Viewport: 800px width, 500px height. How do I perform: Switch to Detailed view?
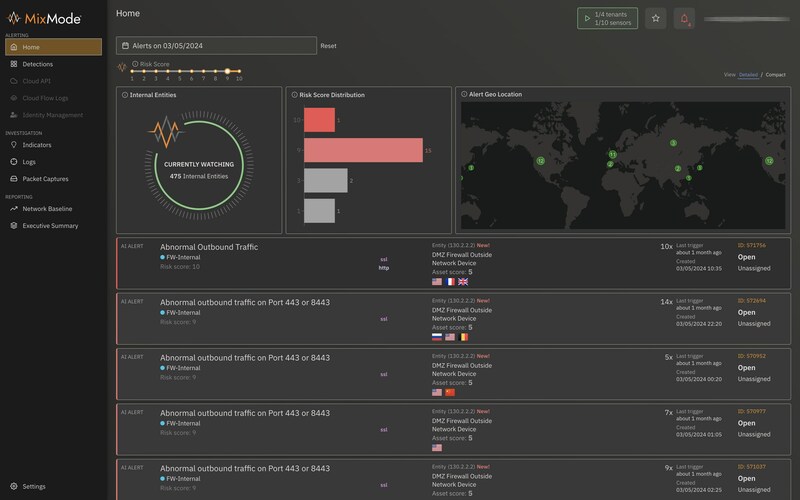[748, 74]
